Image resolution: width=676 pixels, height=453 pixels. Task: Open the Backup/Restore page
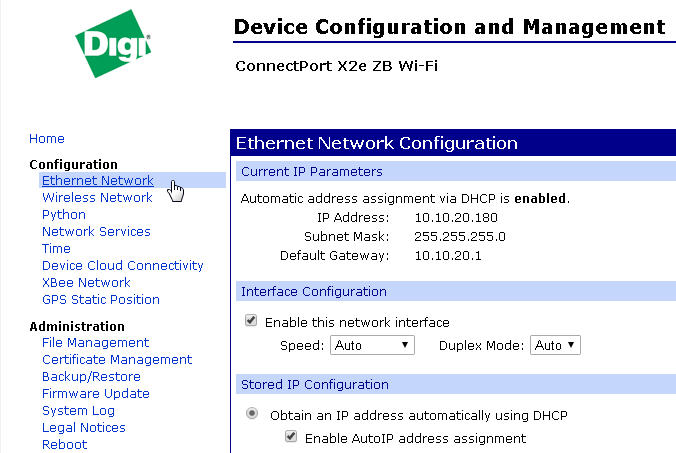point(91,377)
